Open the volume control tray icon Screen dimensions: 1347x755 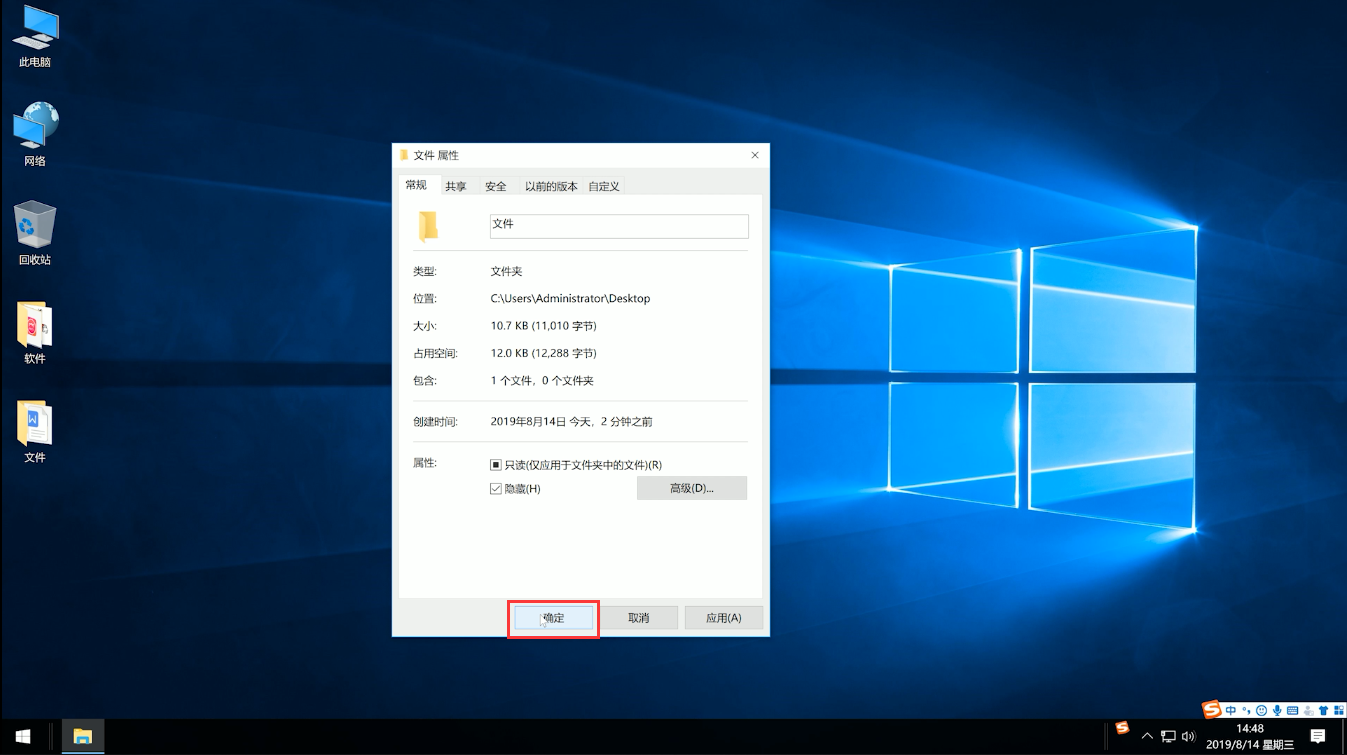(x=1189, y=737)
